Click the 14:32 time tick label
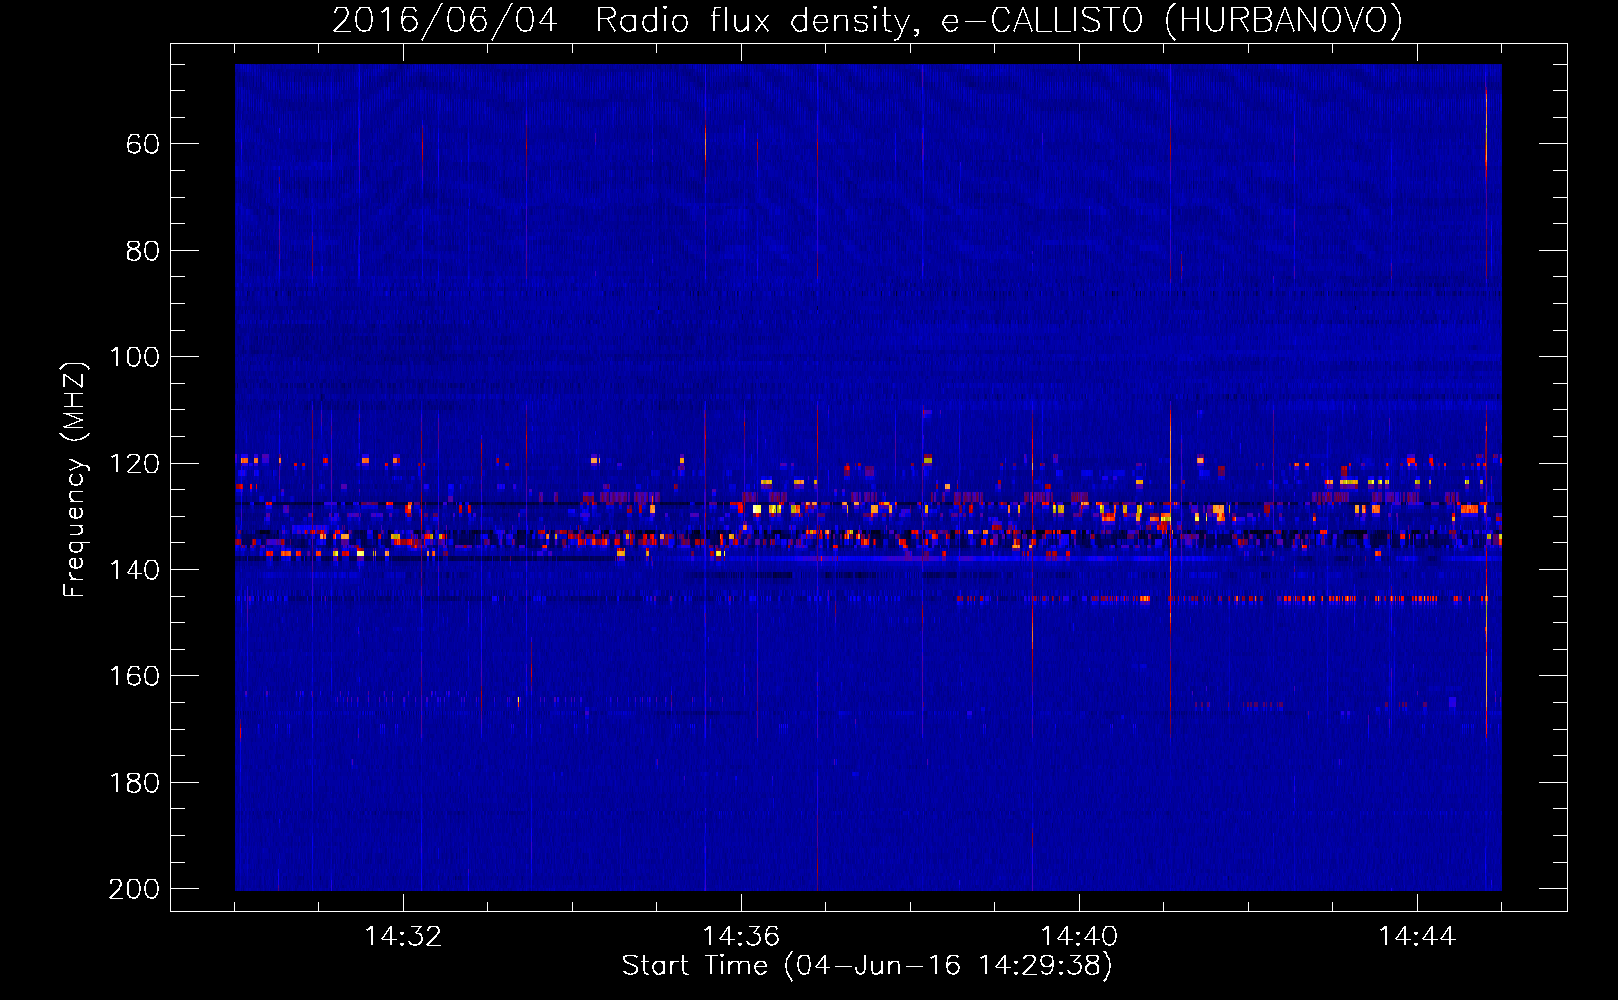The height and width of the screenshot is (1000, 1618). point(403,937)
